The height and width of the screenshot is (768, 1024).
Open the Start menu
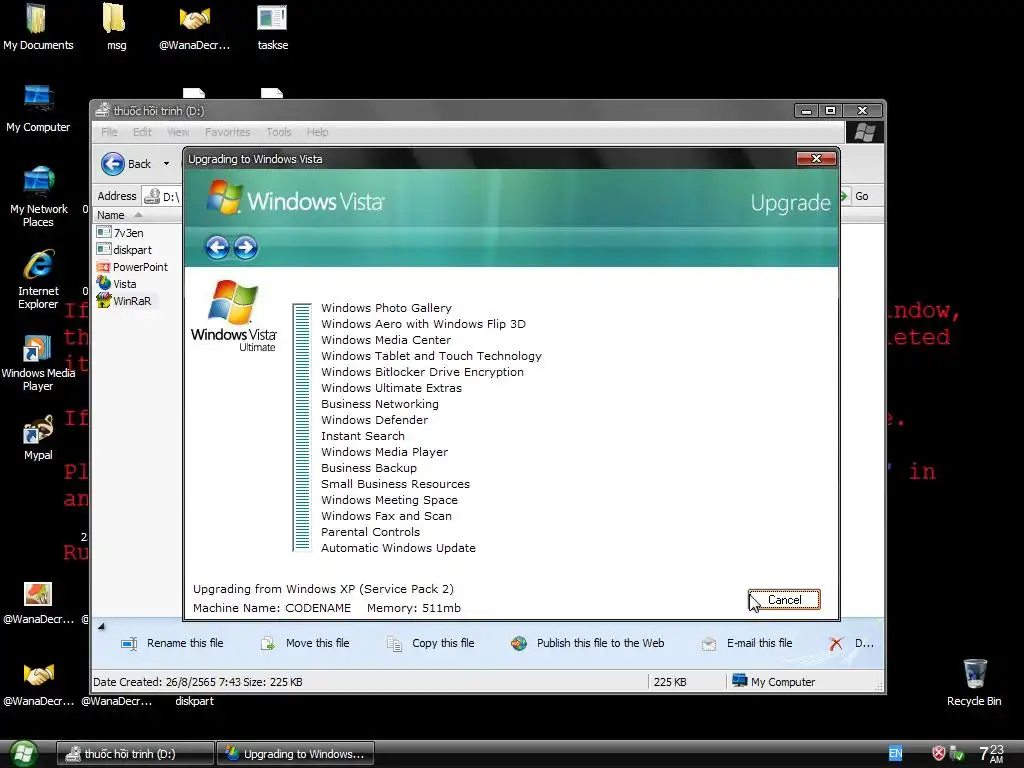22,754
